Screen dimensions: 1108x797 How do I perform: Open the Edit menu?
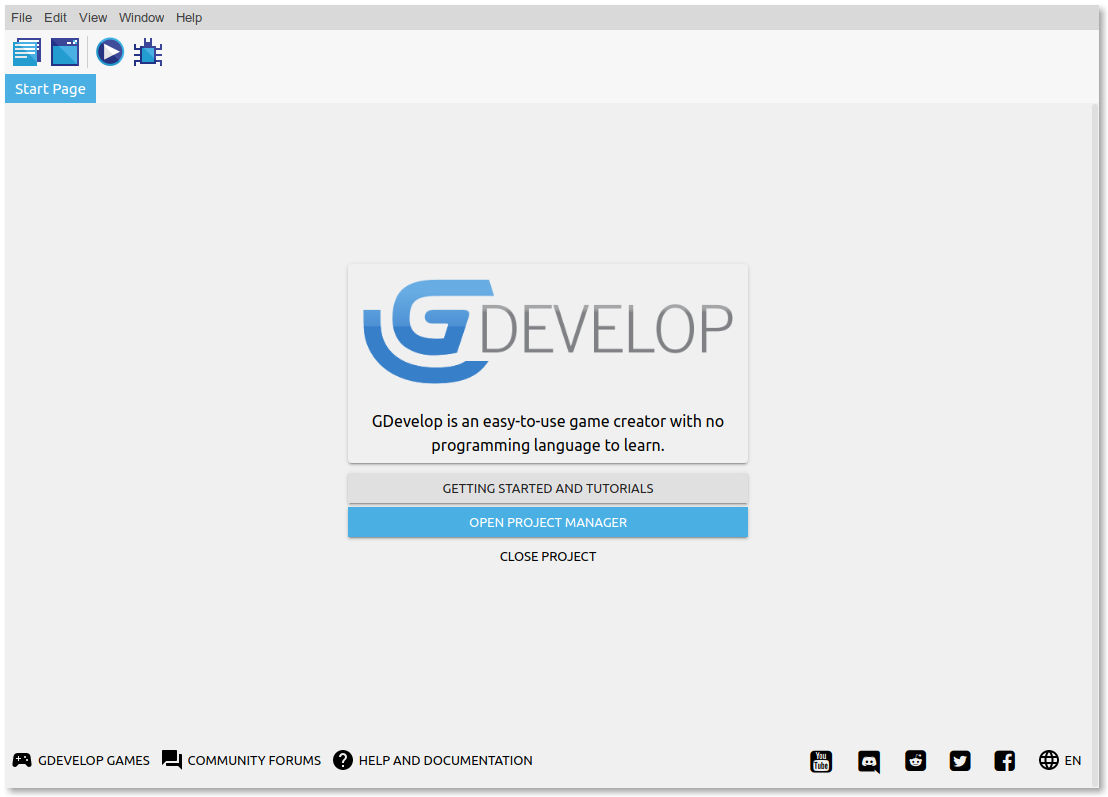click(x=55, y=17)
